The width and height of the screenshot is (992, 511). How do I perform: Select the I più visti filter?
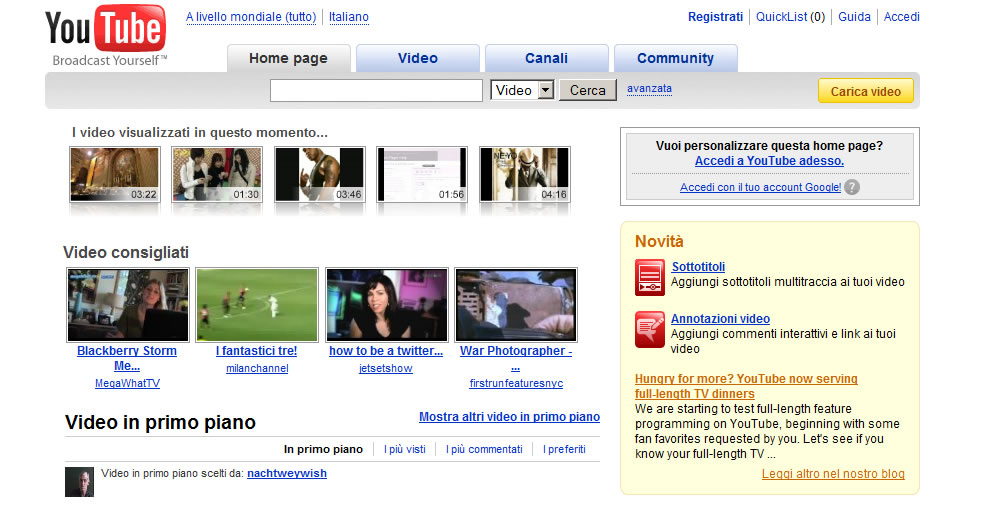point(405,449)
